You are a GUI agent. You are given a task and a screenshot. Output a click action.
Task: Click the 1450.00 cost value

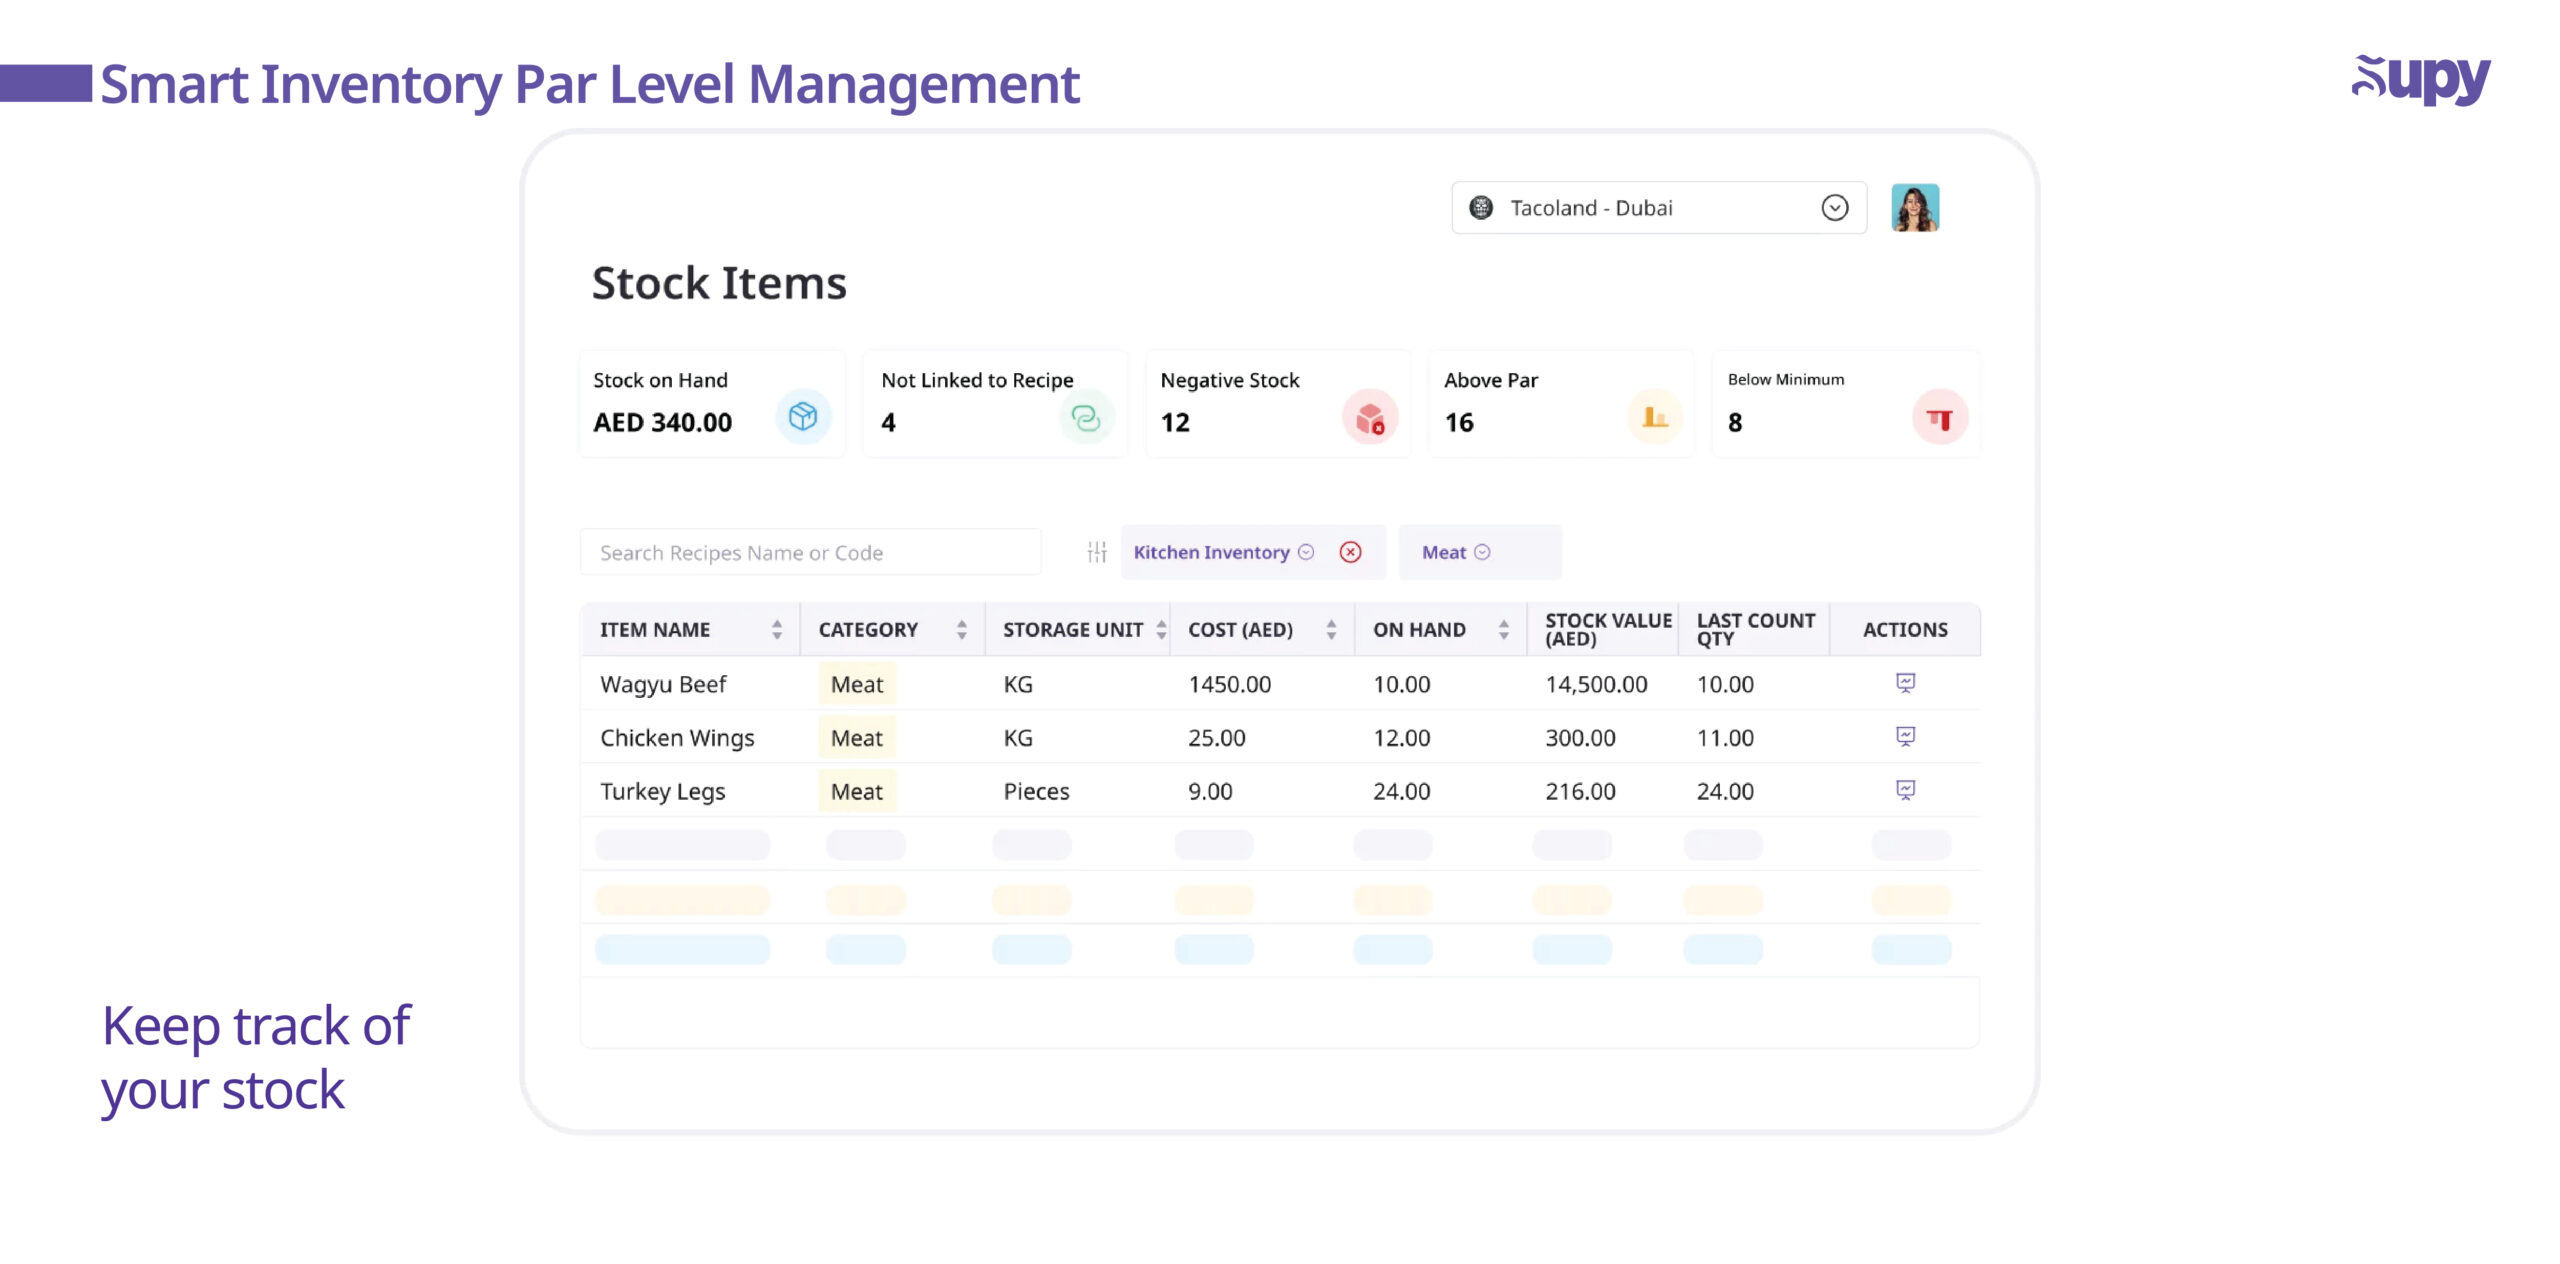1229,684
